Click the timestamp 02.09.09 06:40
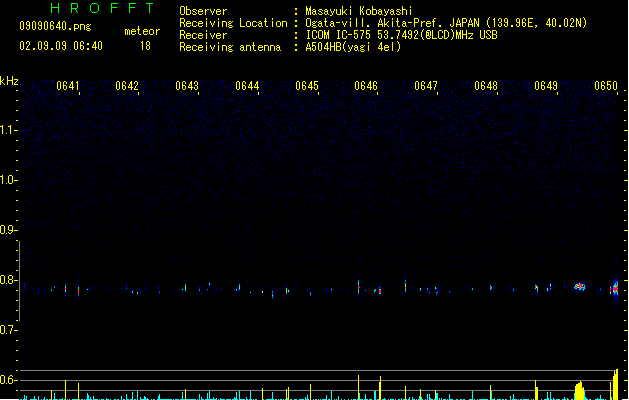Image resolution: width=629 pixels, height=400 pixels. pyautogui.click(x=61, y=46)
